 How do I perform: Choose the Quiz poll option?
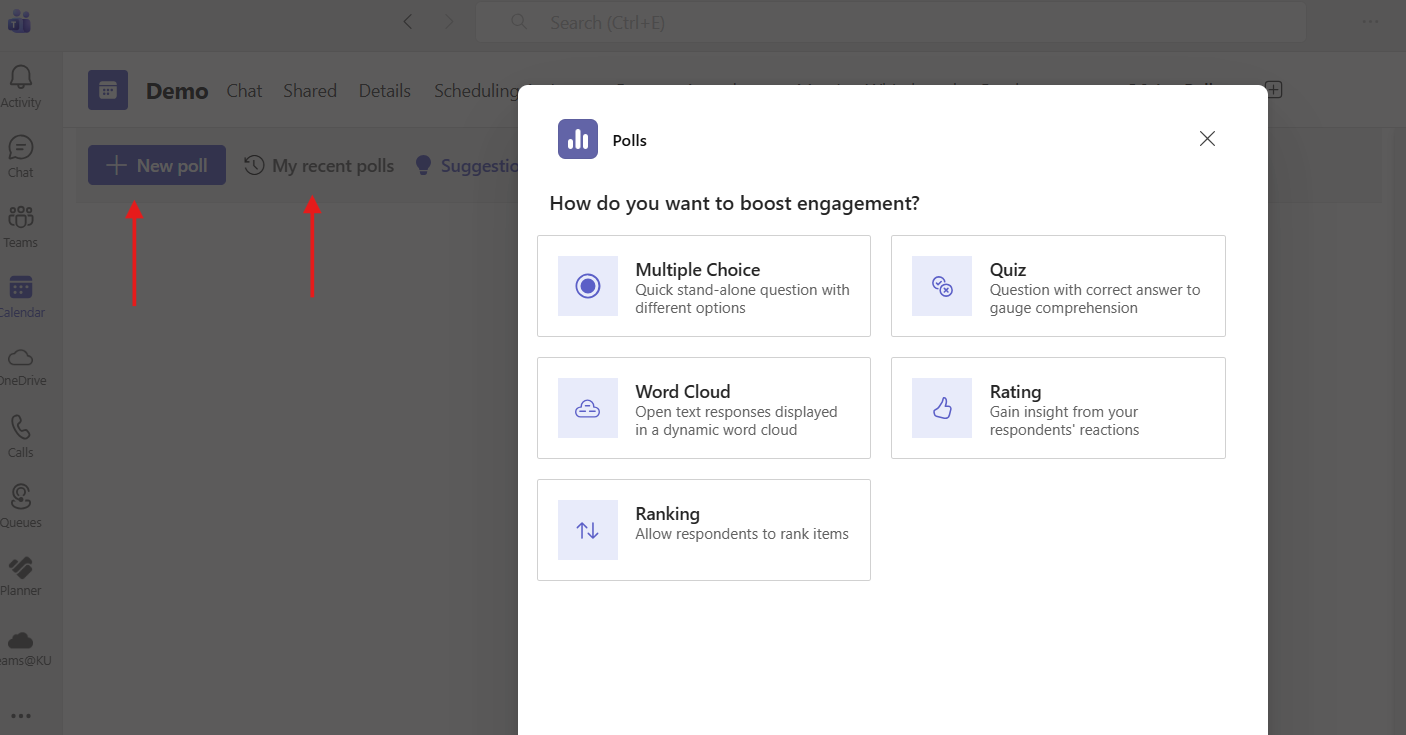pos(1057,286)
